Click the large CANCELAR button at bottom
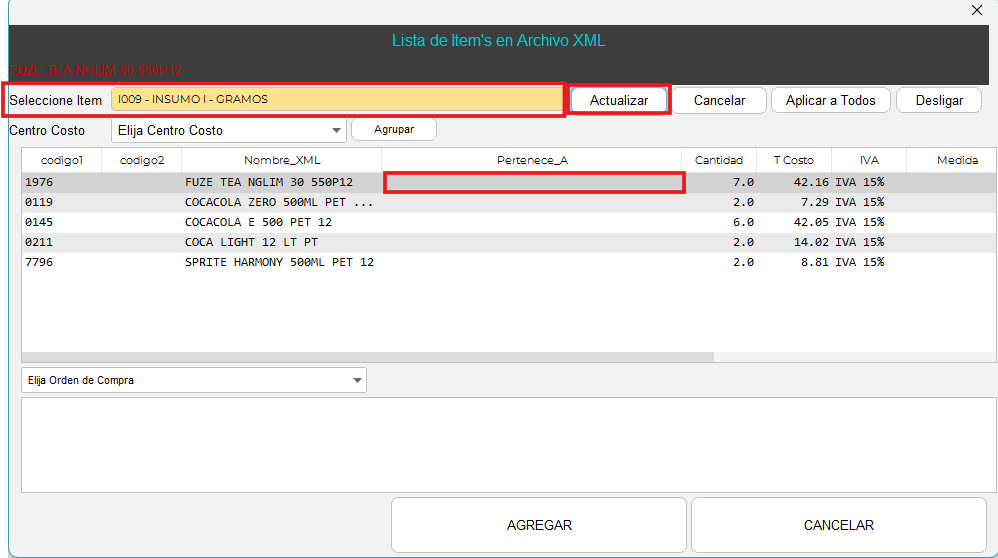This screenshot has height=558, width=998. (x=838, y=525)
